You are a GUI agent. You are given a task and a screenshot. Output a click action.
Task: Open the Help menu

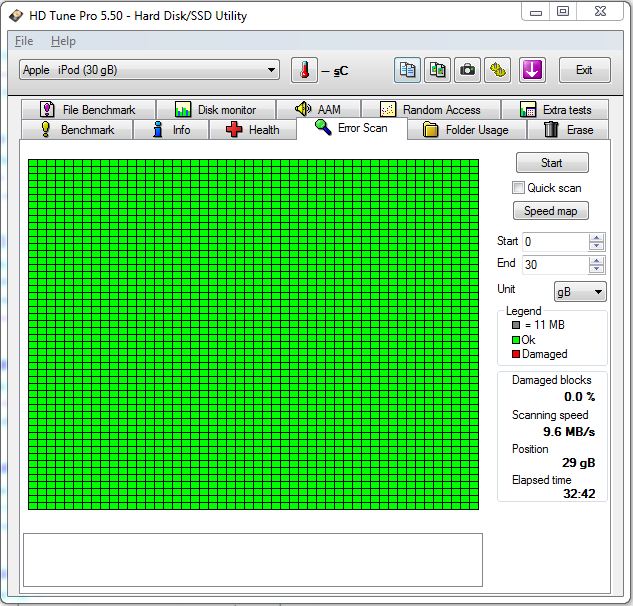(x=63, y=41)
